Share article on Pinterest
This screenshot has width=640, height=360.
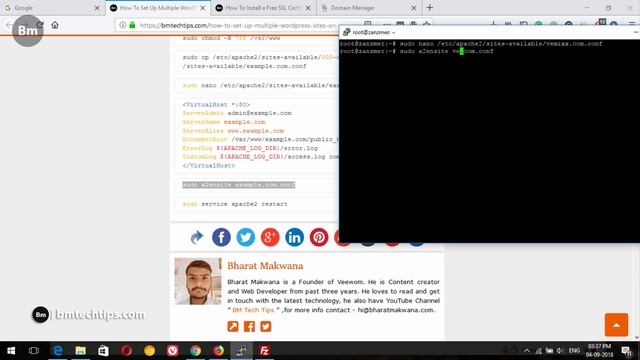pos(319,237)
